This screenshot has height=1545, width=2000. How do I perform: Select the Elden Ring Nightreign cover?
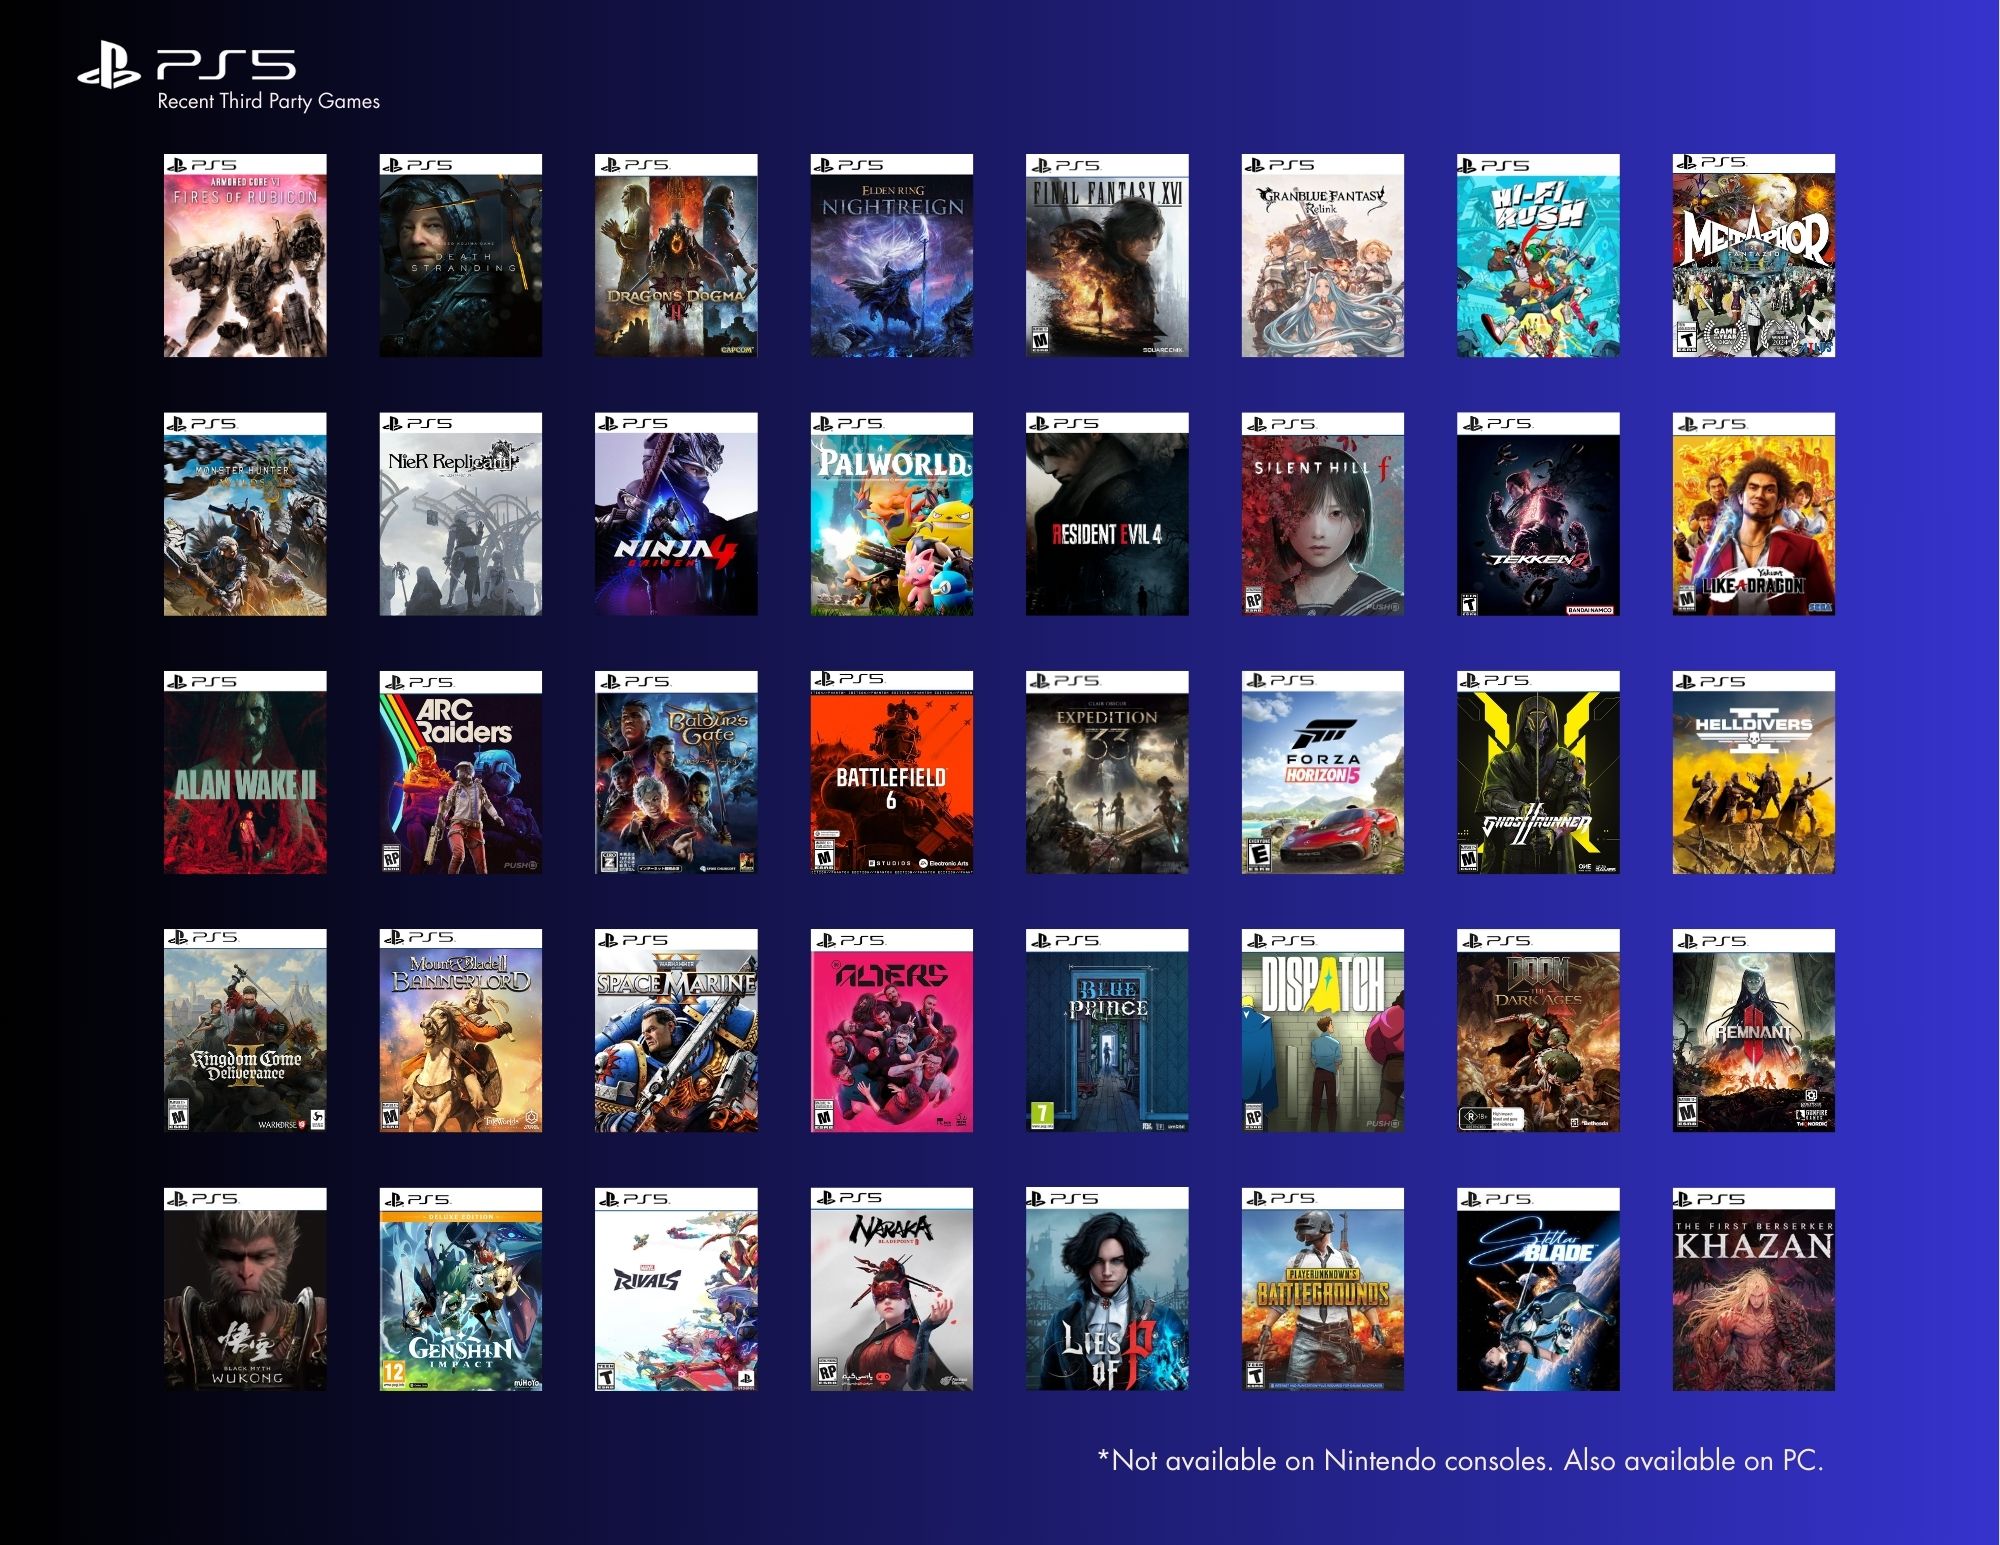(x=891, y=256)
